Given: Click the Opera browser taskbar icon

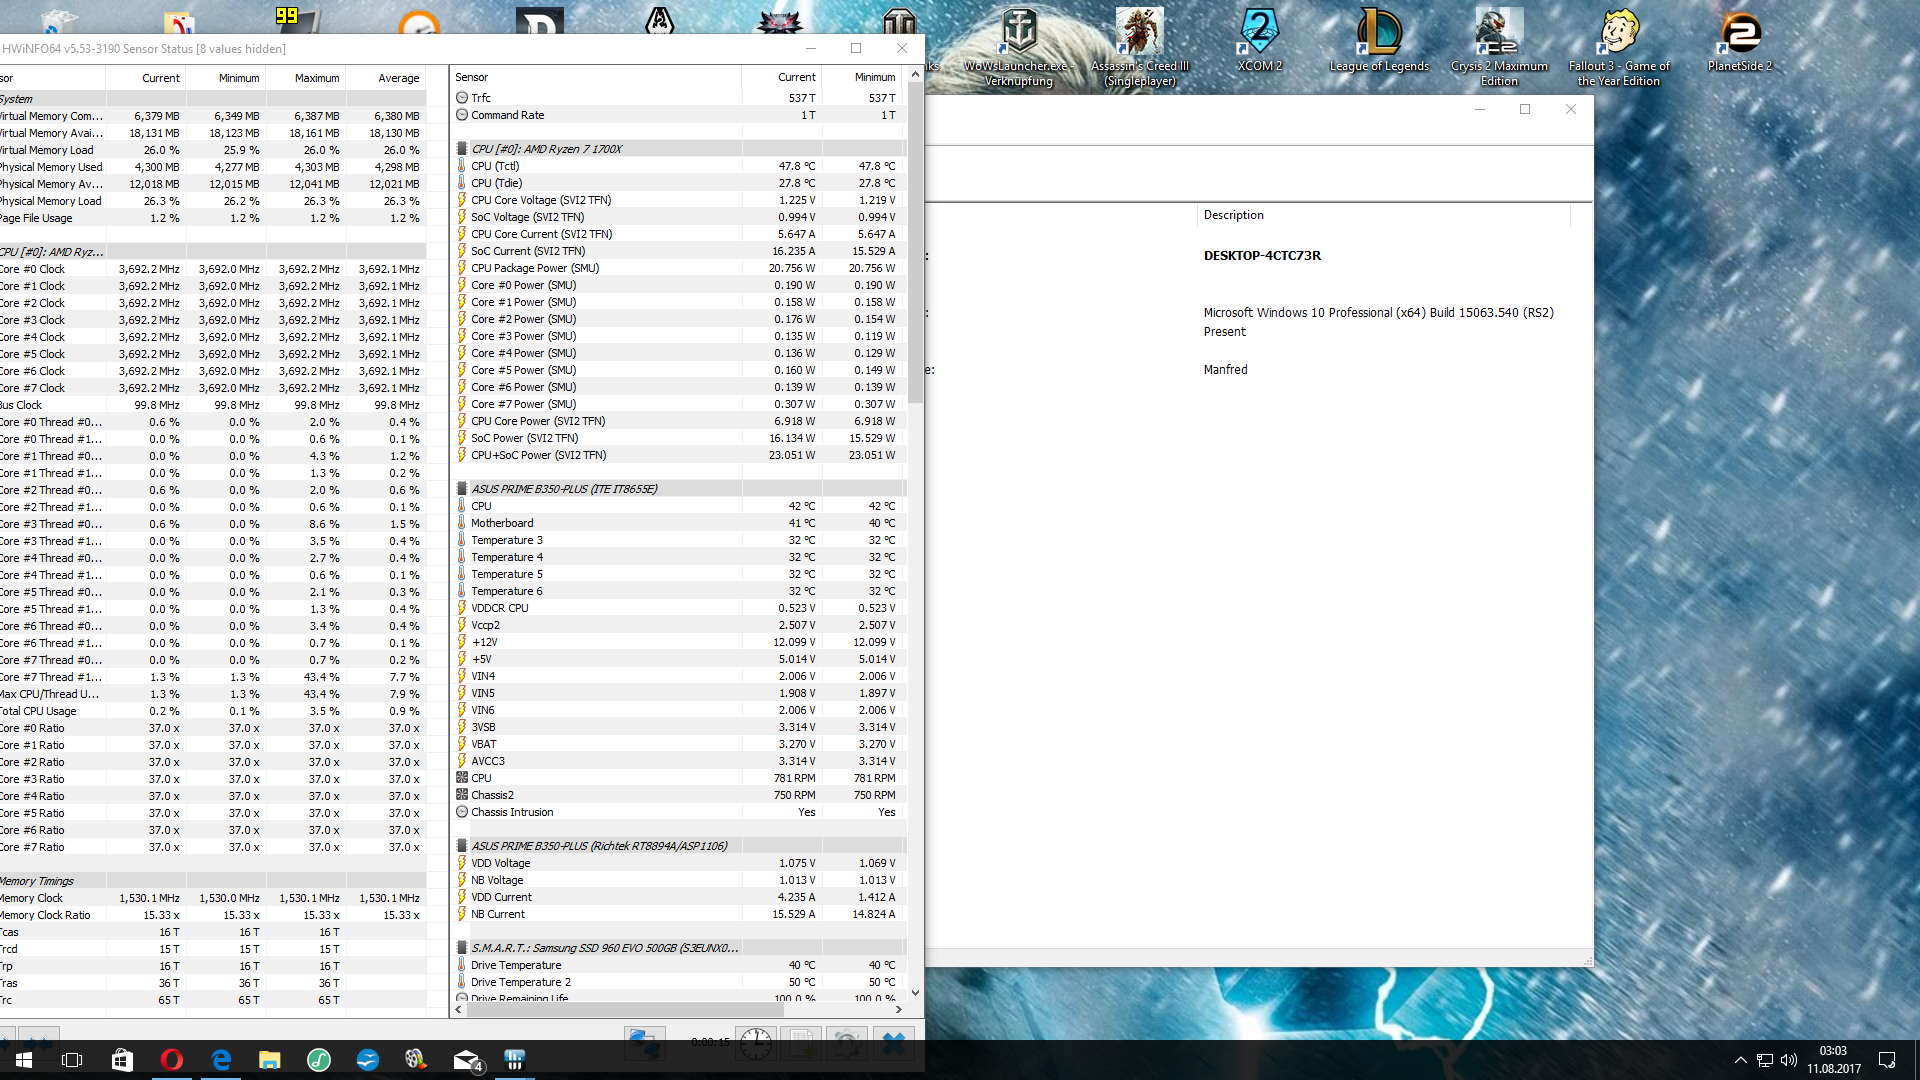Looking at the screenshot, I should 171,1060.
